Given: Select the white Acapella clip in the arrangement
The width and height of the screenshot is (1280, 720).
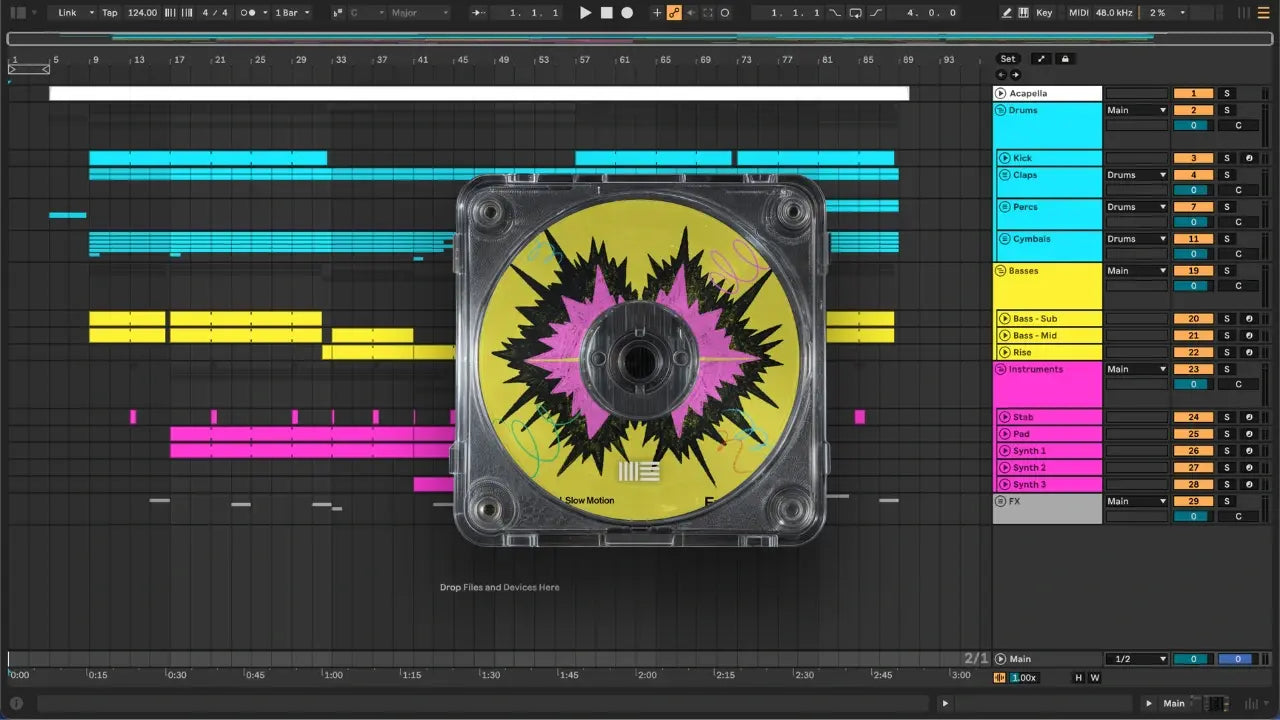Looking at the screenshot, I should [479, 93].
